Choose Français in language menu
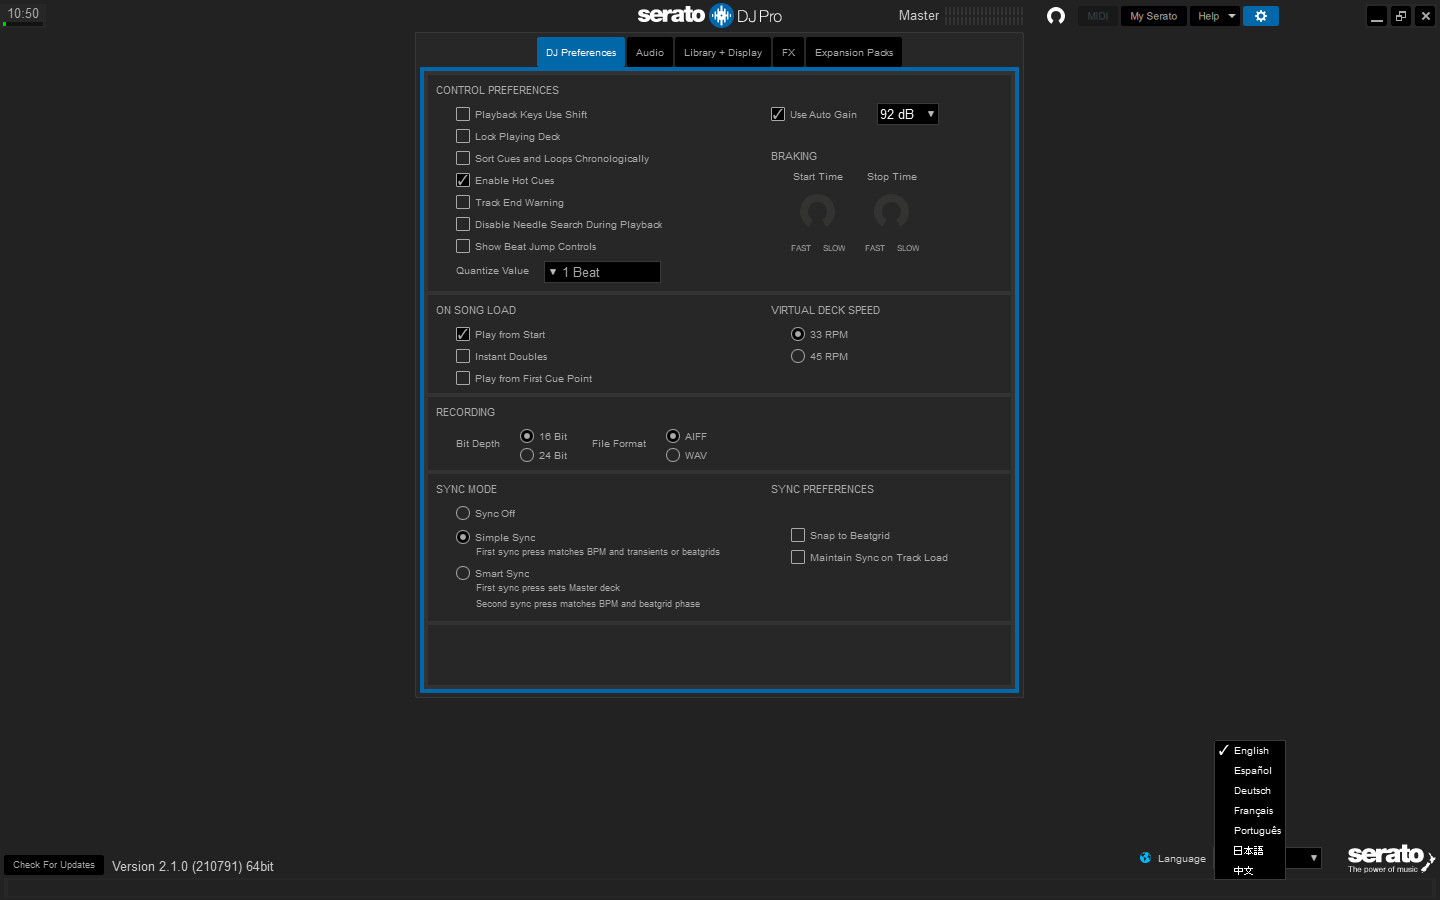1440x900 pixels. (x=1250, y=810)
